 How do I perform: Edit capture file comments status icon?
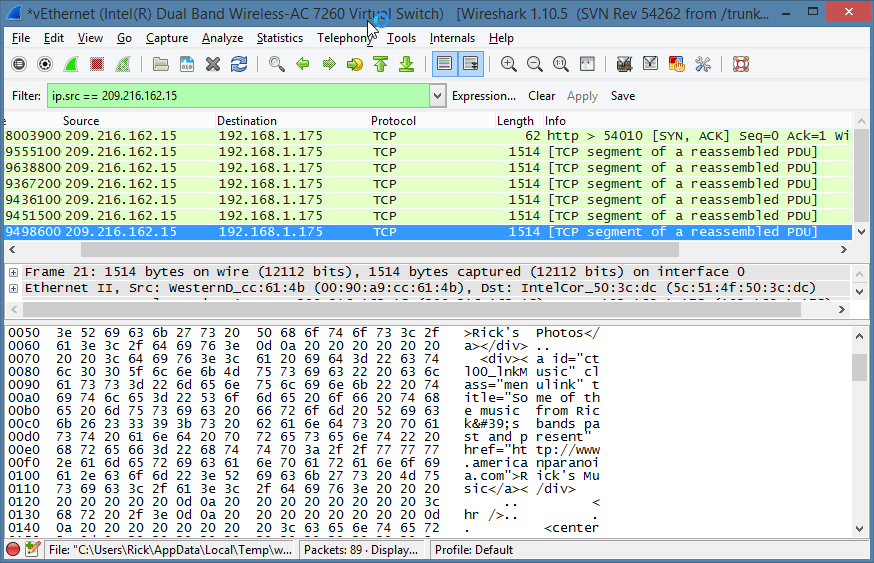coord(32,550)
